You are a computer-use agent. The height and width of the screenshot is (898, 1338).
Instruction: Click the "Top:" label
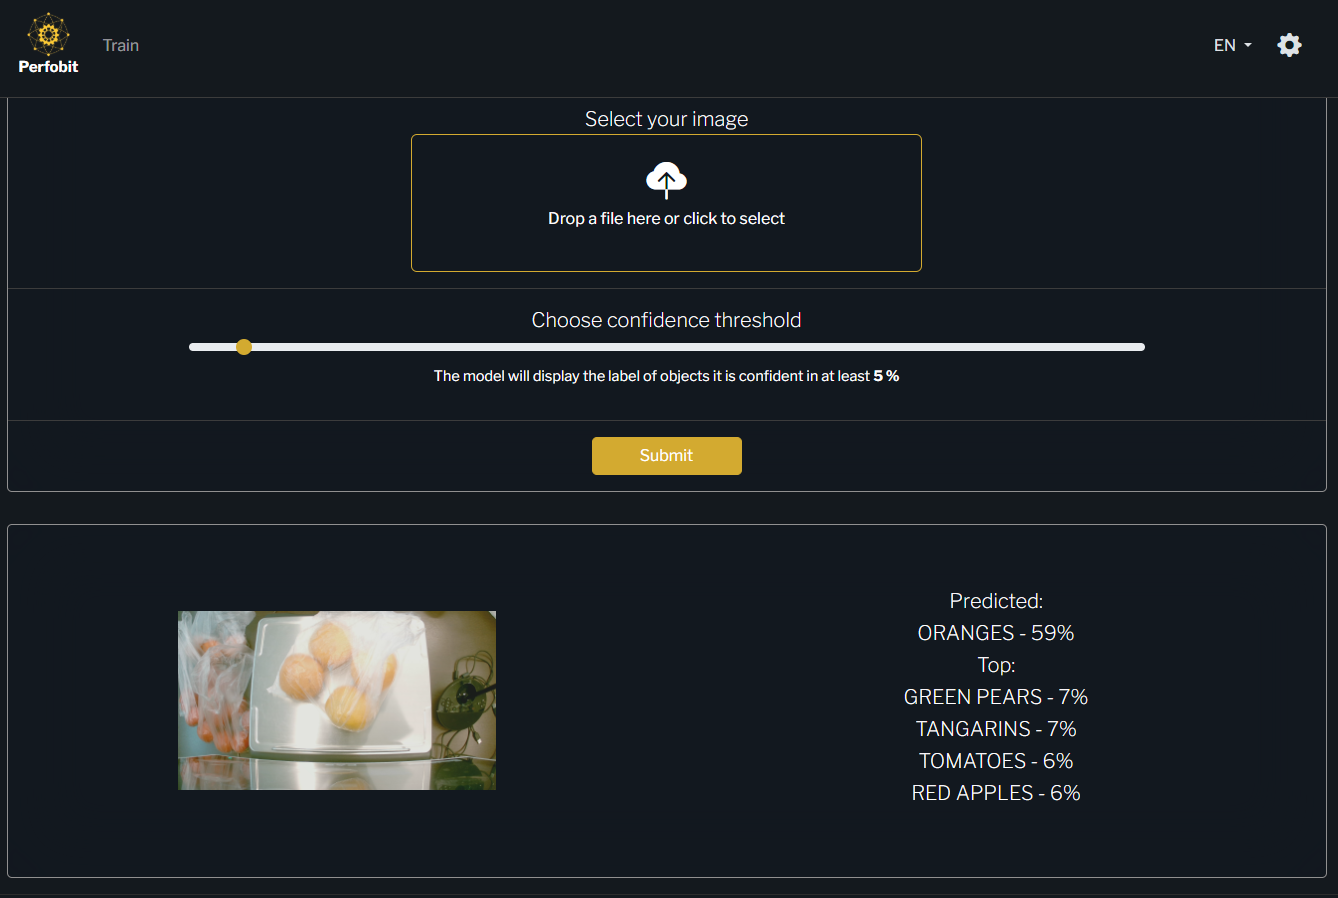coord(996,665)
